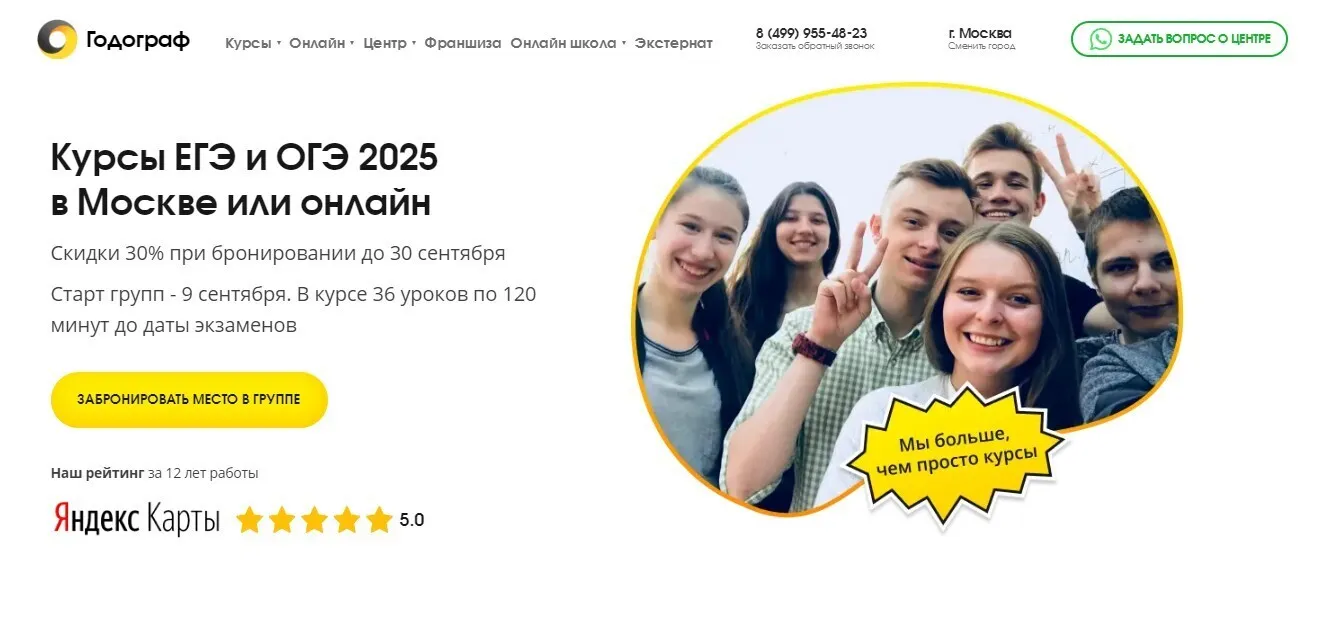Viewport: 1341px width, 622px height.
Task: Click the starburst badge 'Мы больше, чем просто курсы'
Action: (x=955, y=455)
